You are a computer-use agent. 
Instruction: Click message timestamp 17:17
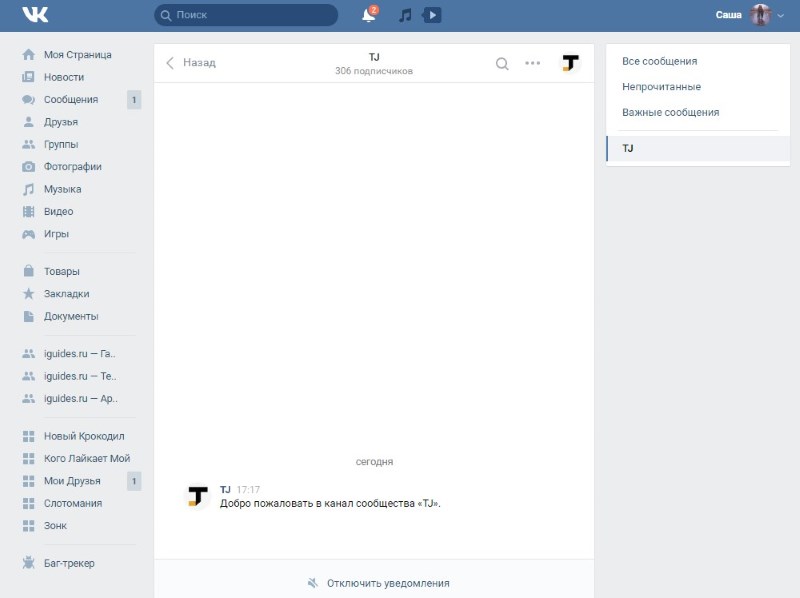click(x=248, y=490)
